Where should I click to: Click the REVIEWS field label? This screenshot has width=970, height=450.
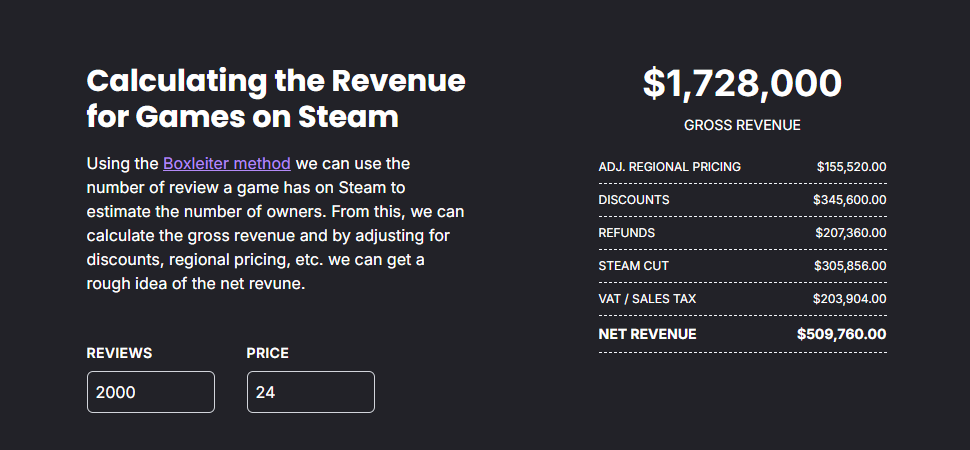tap(119, 353)
